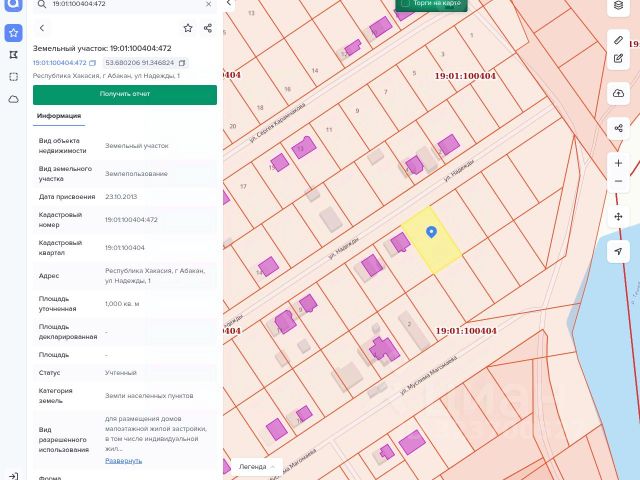Click the cadastral number link 19:01:100404:472
Image resolution: width=640 pixels, height=480 pixels.
[x=60, y=63]
